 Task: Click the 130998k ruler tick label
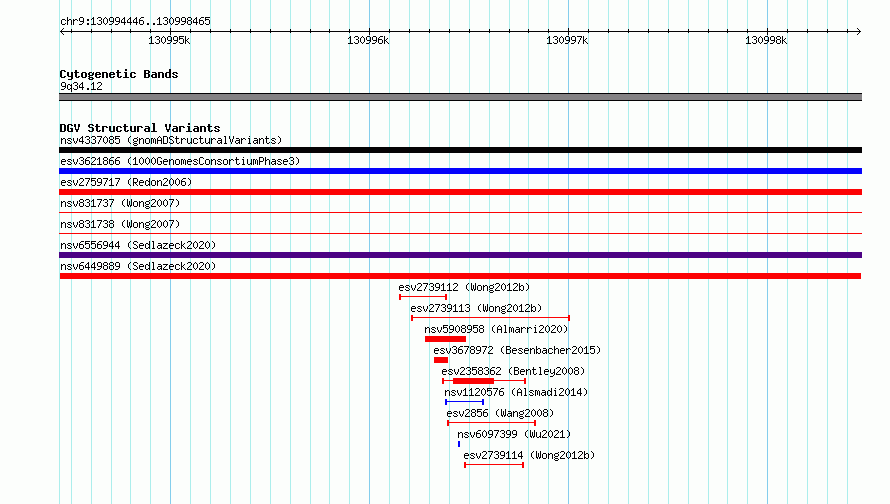point(766,40)
